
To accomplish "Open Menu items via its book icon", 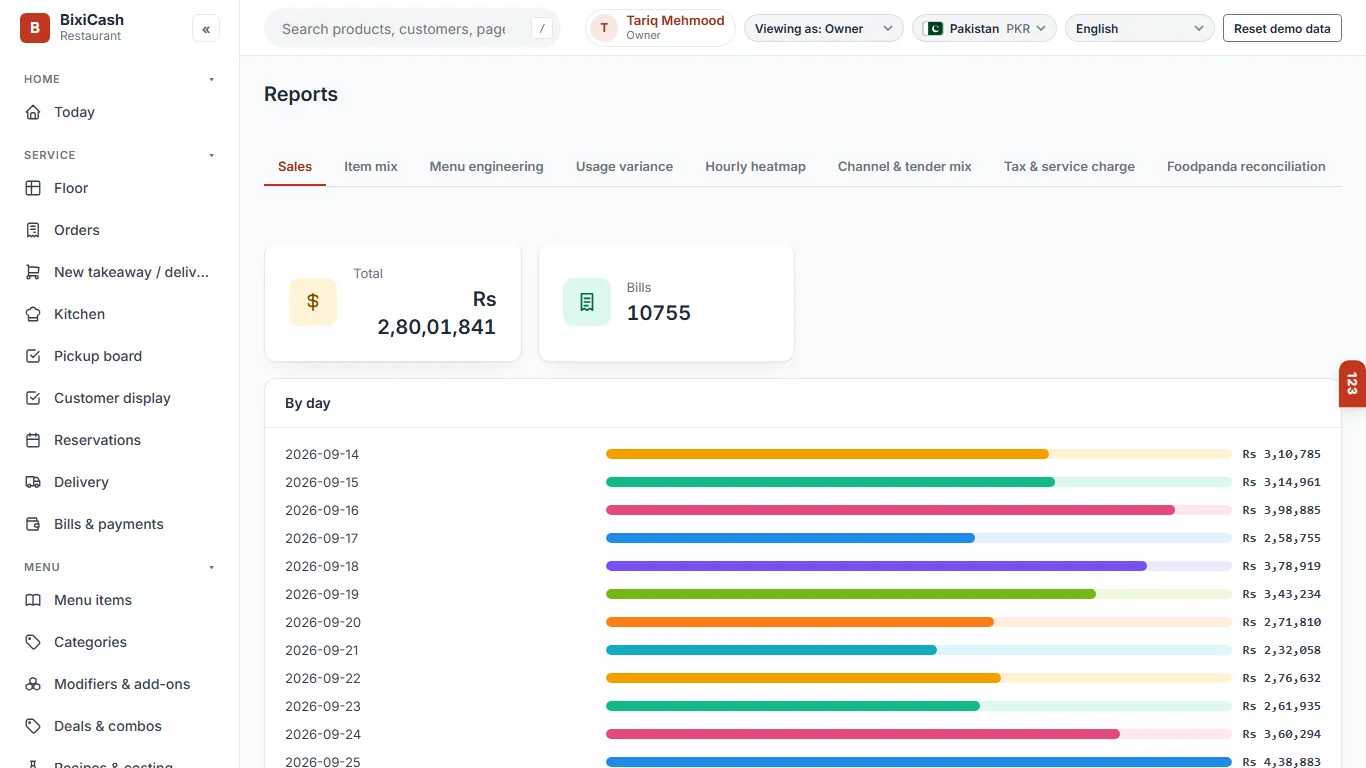I will click(x=33, y=600).
